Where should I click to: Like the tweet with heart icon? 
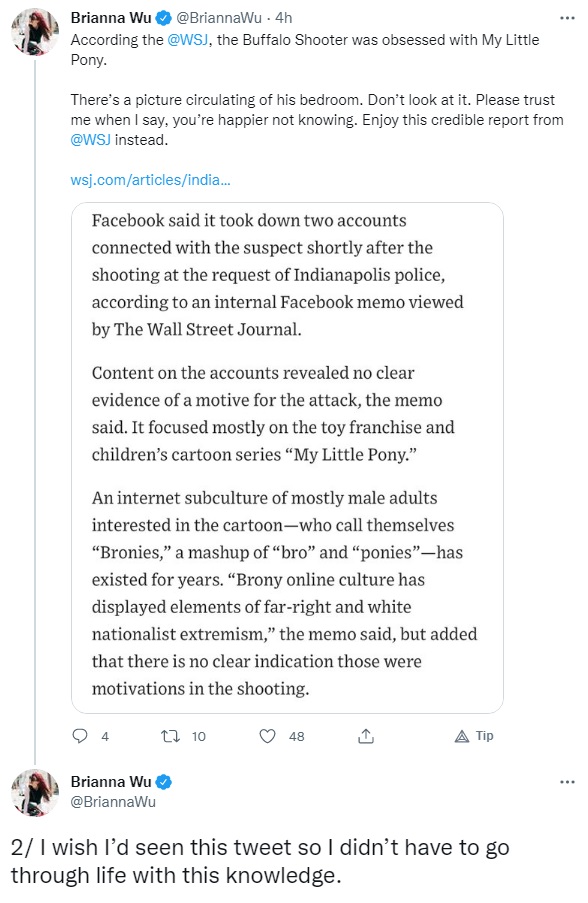(x=267, y=736)
